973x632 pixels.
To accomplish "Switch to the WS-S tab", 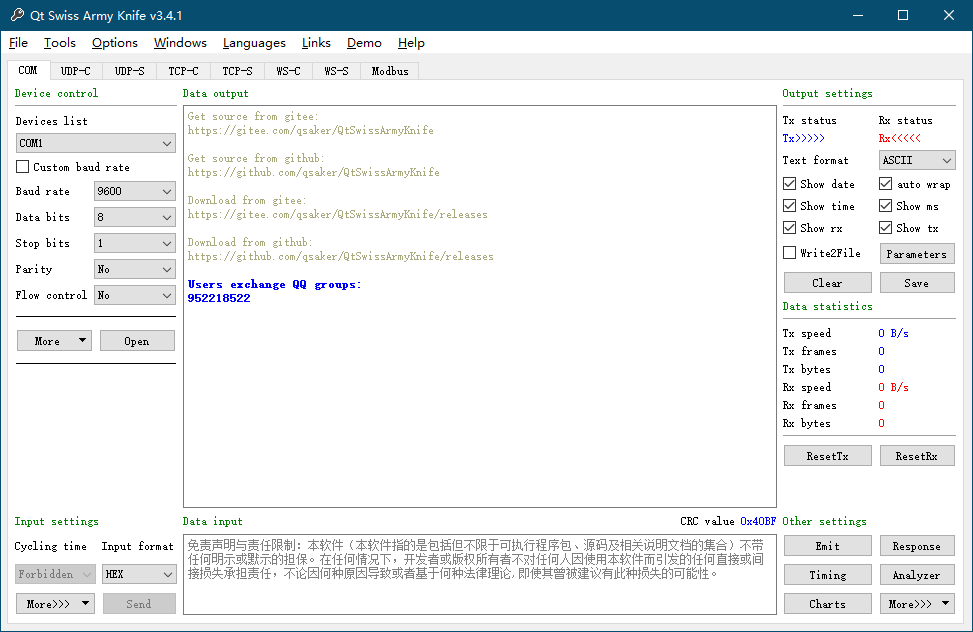I will tap(336, 71).
